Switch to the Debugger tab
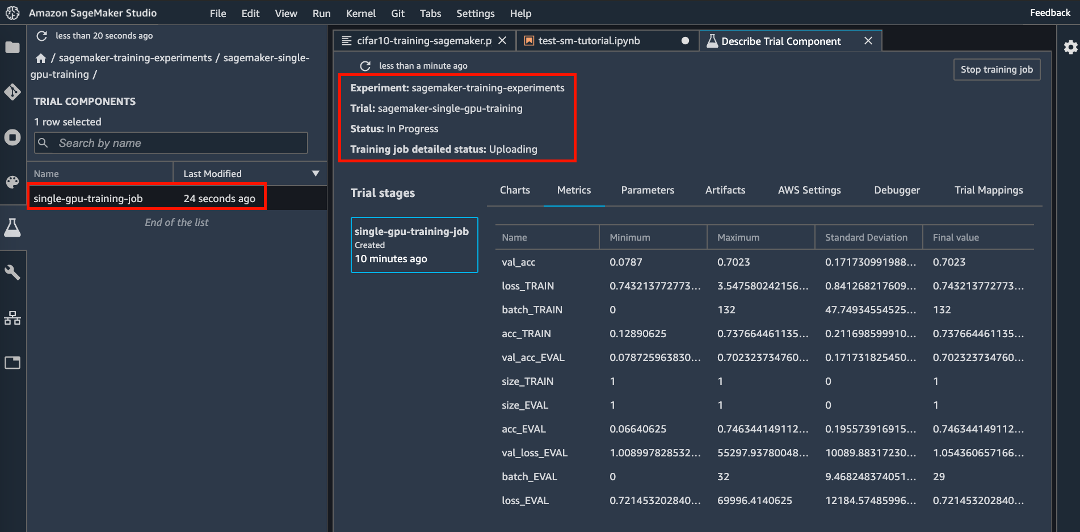The width and height of the screenshot is (1080, 532). (897, 190)
